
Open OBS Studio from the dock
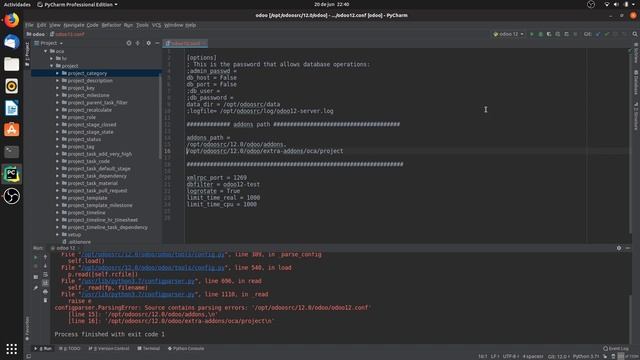[x=11, y=196]
